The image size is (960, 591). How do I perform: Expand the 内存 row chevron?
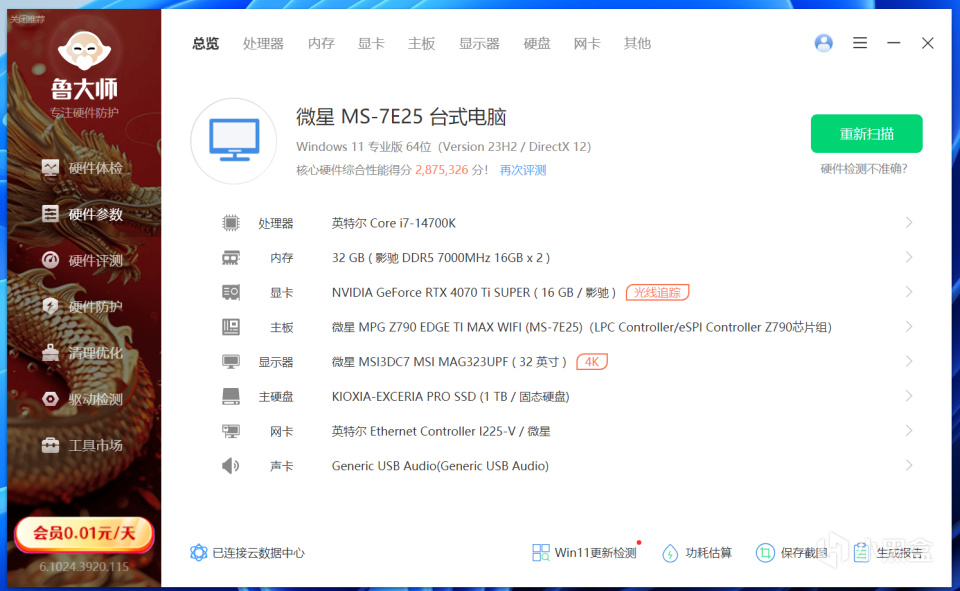[909, 257]
